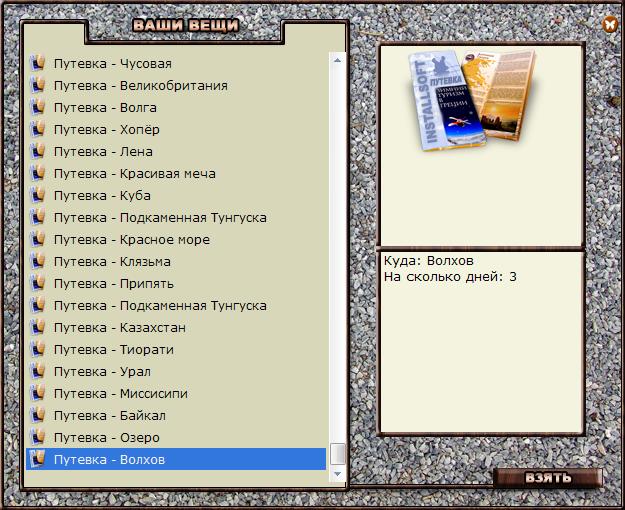
Task: Click the voucher icon beside Припять
Action: pos(37,283)
